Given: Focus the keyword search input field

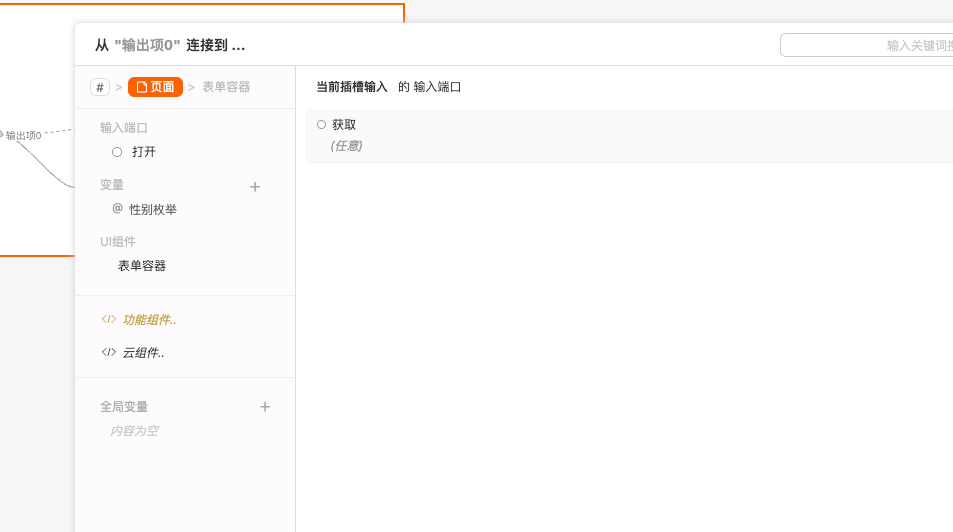Looking at the screenshot, I should (x=866, y=45).
